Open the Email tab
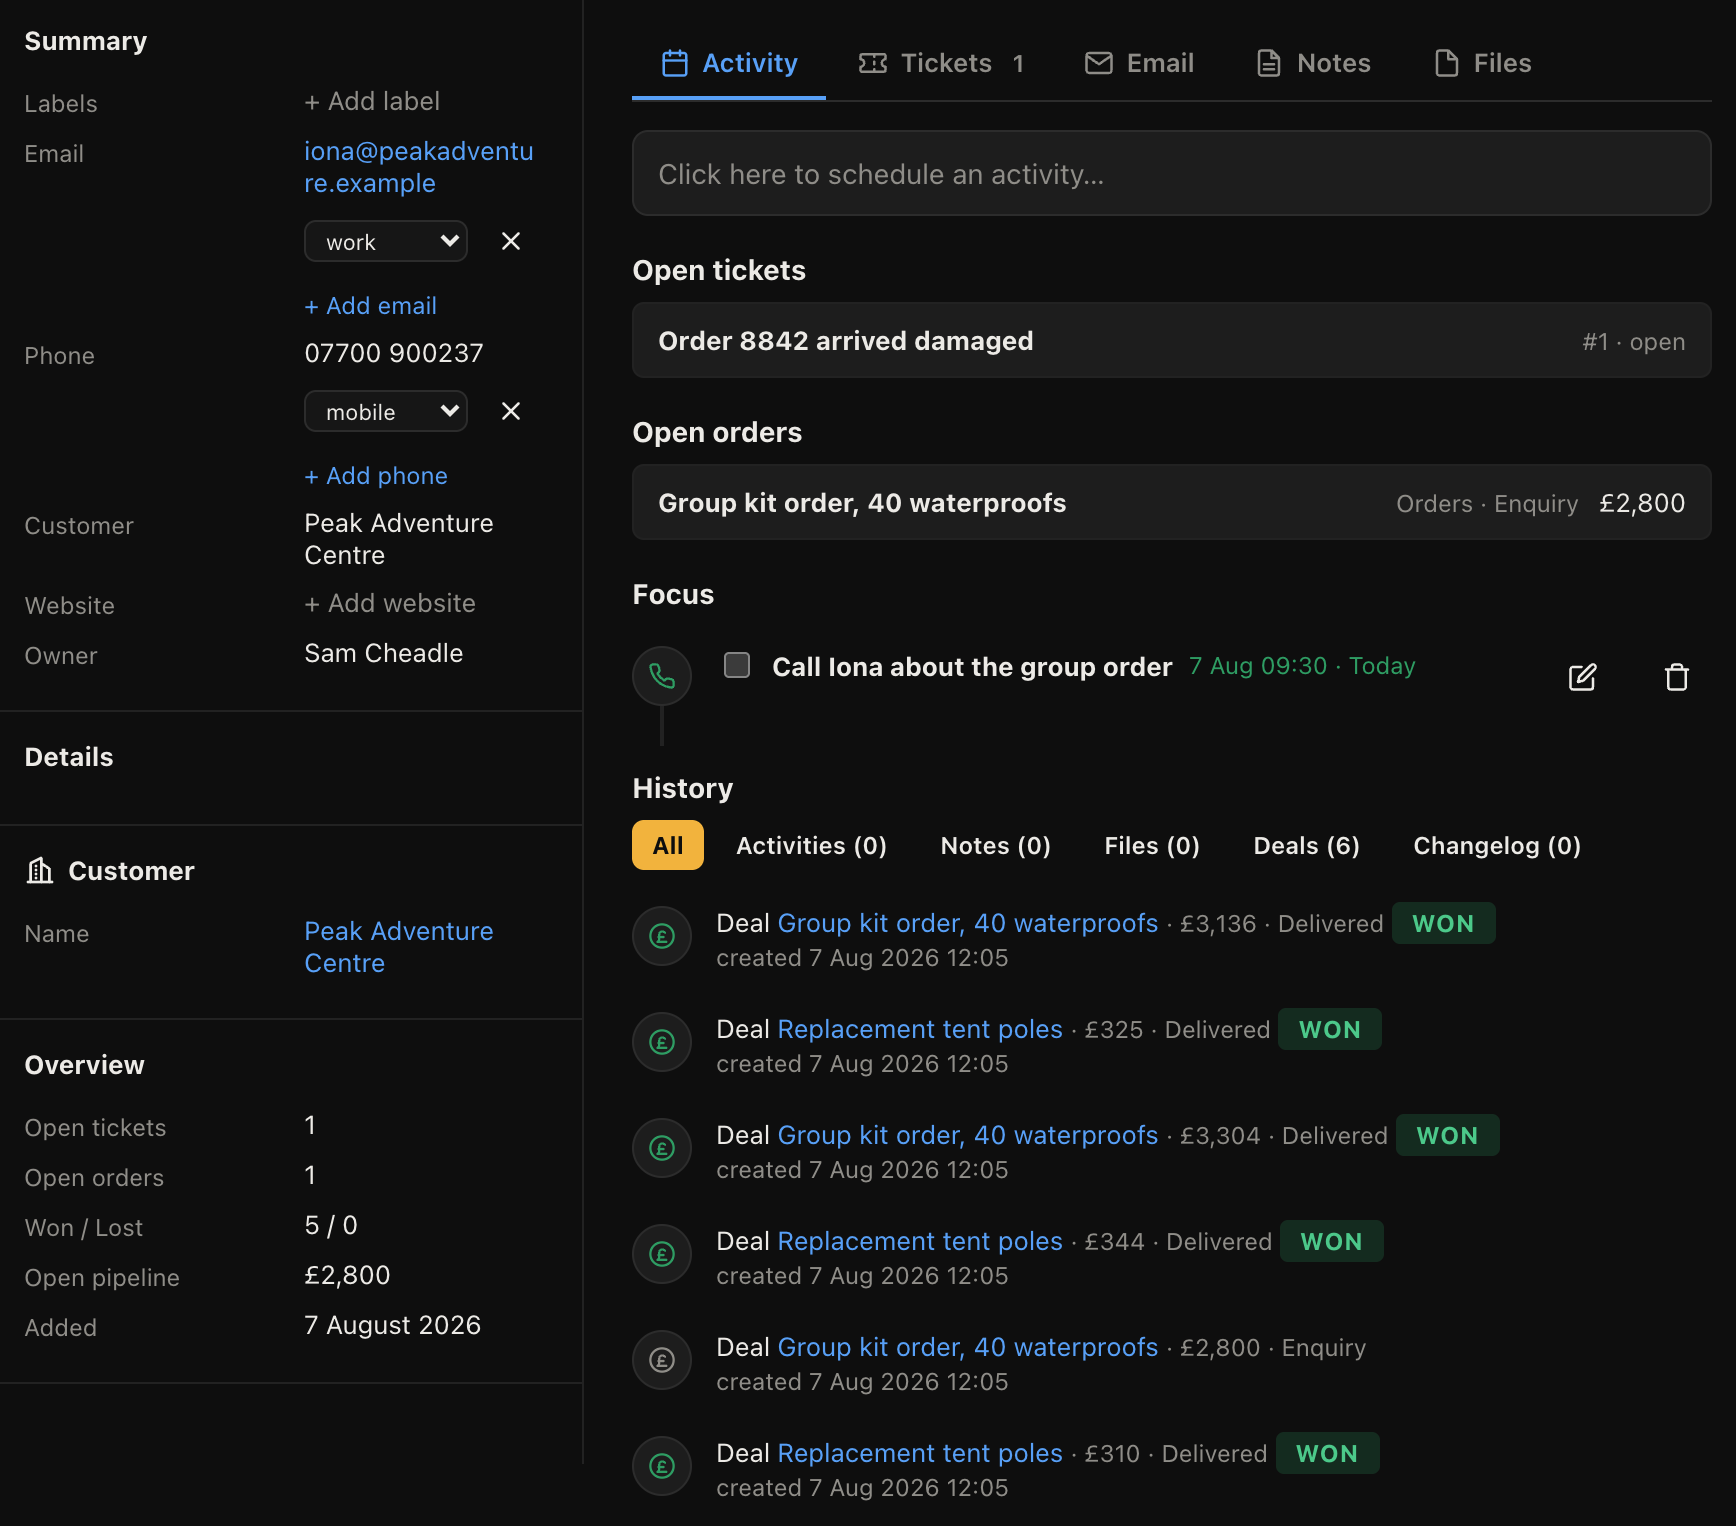Viewport: 1736px width, 1526px height. click(x=1139, y=63)
